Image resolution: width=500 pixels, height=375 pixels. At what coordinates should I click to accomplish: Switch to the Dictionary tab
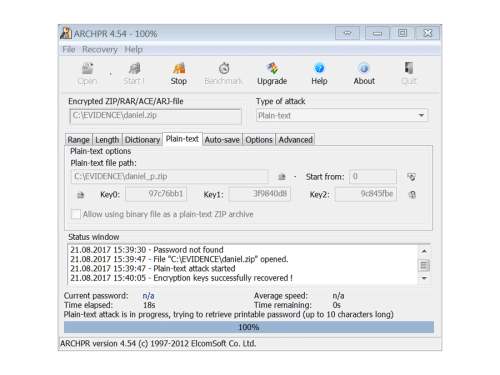tap(142, 140)
